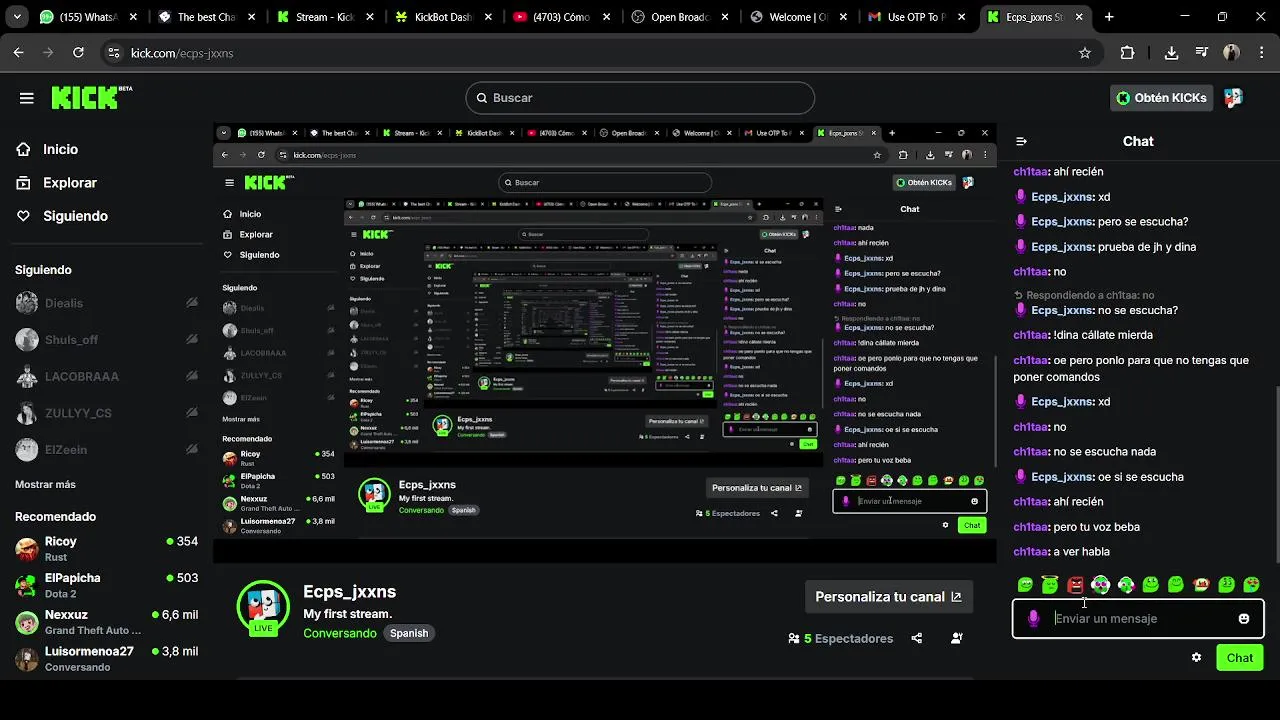Insert the heart-eyes green emote
Viewport: 1280px width, 720px height.
(1251, 585)
